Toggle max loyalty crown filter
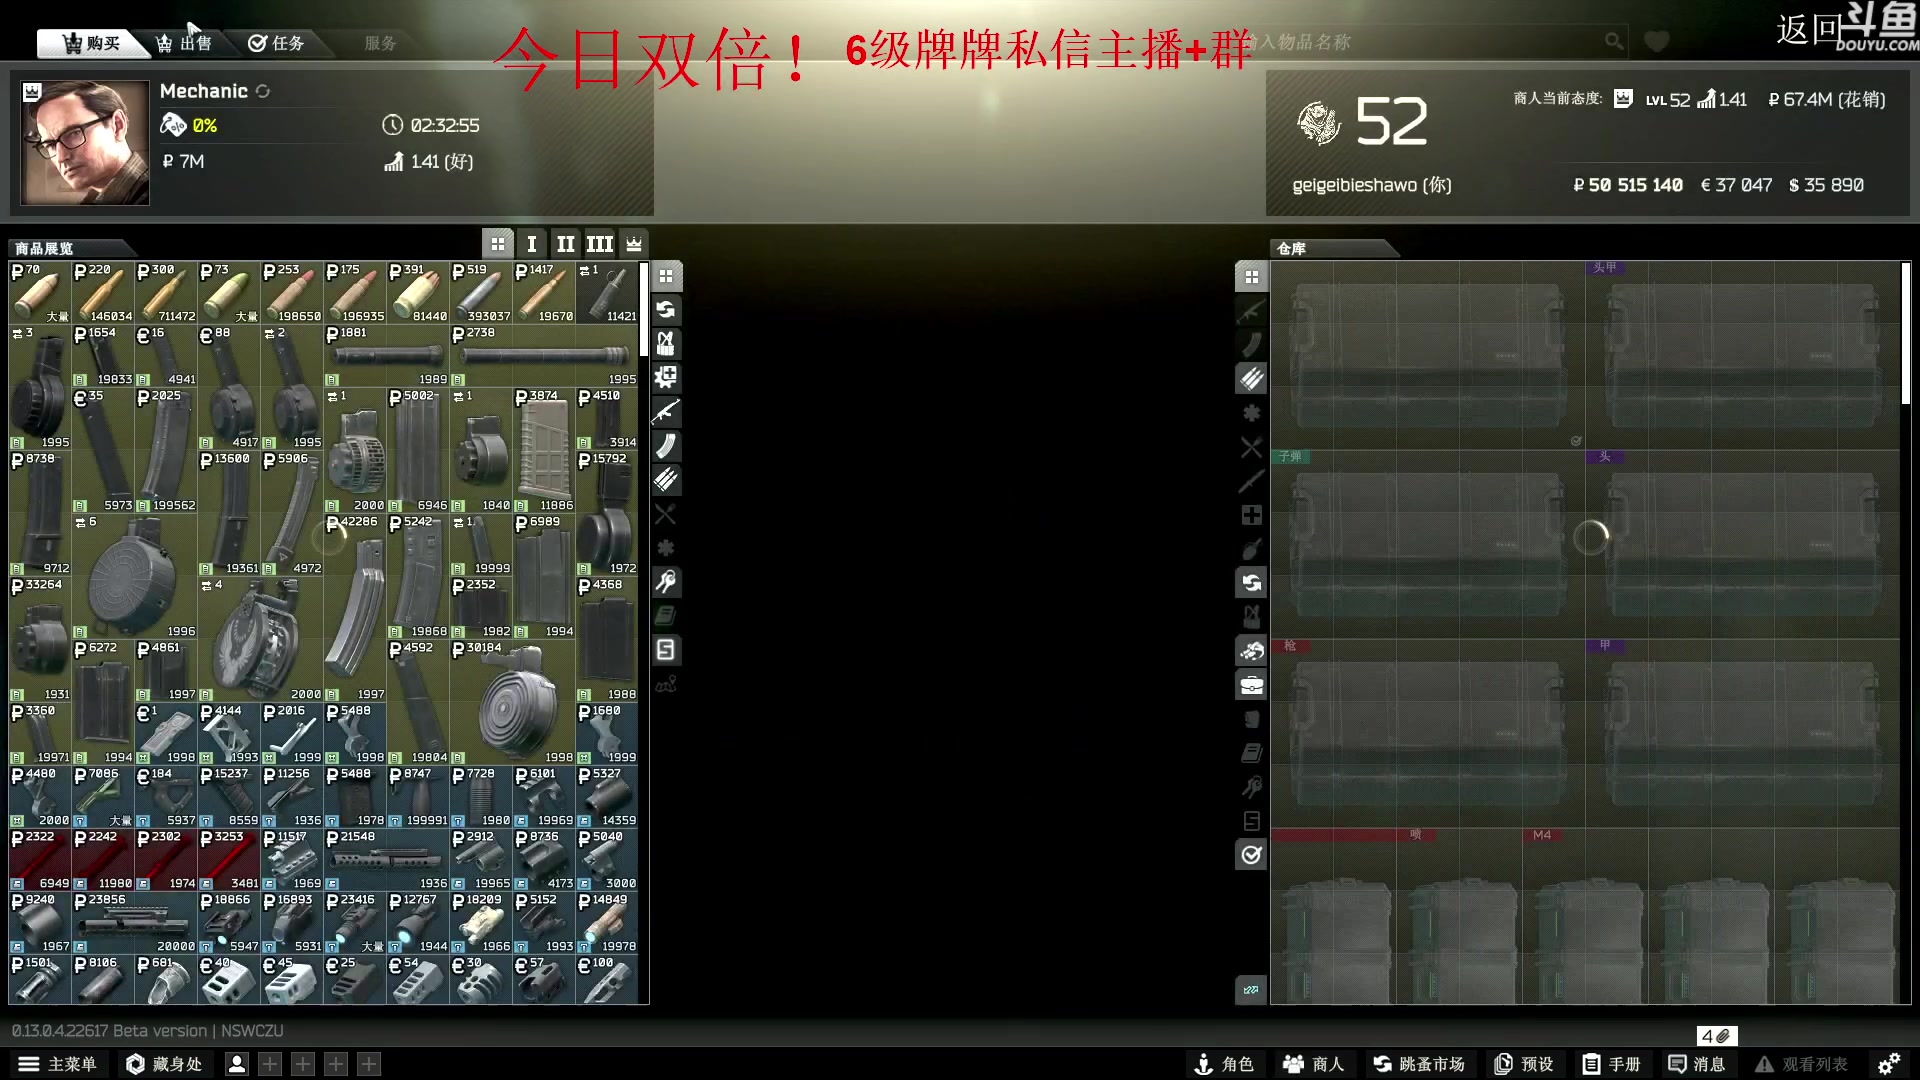Screen dimensions: 1920x1080 pos(634,244)
